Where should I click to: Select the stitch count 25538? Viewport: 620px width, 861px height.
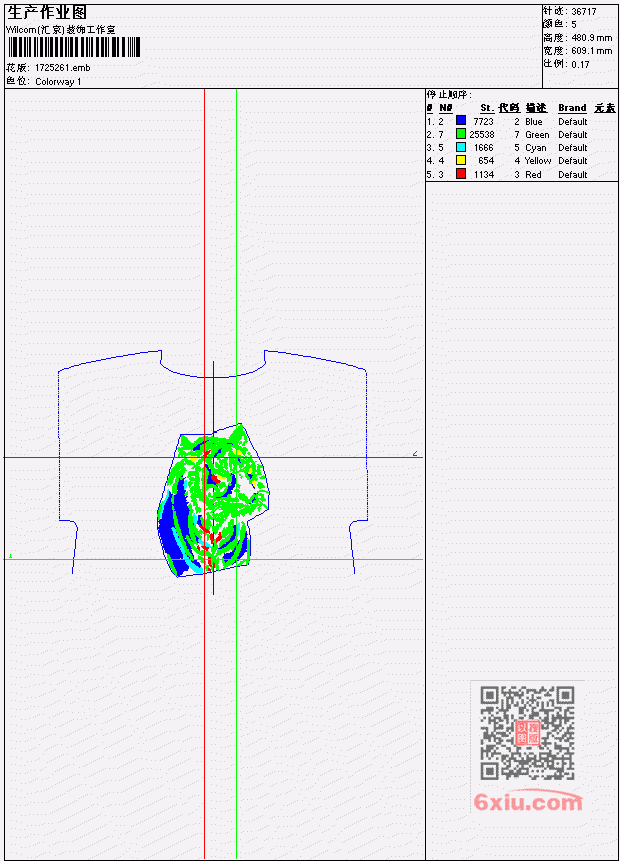point(482,135)
